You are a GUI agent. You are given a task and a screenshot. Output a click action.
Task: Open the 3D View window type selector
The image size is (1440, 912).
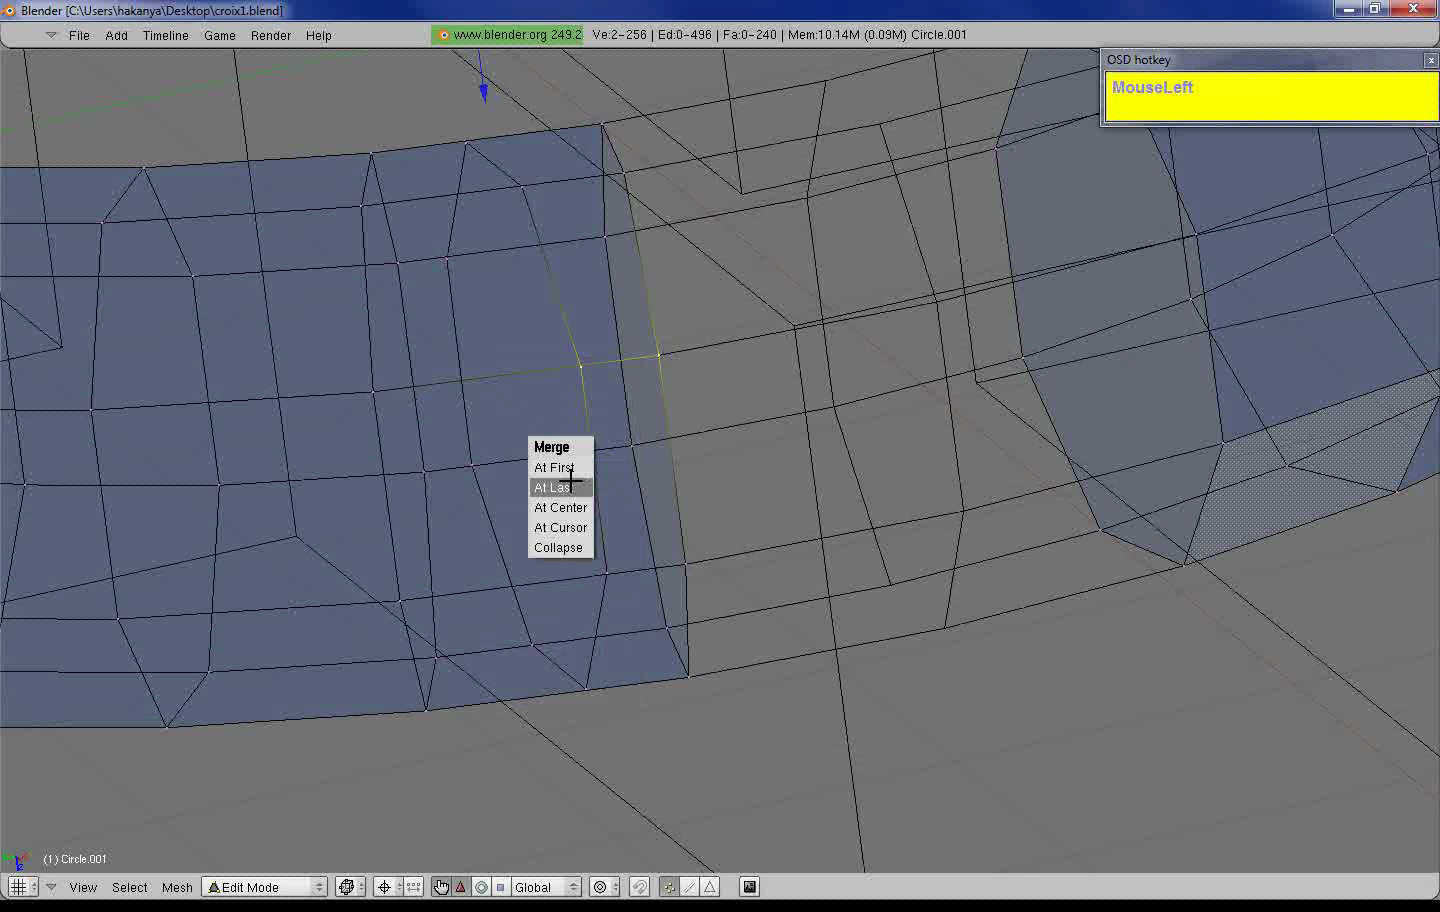point(22,887)
